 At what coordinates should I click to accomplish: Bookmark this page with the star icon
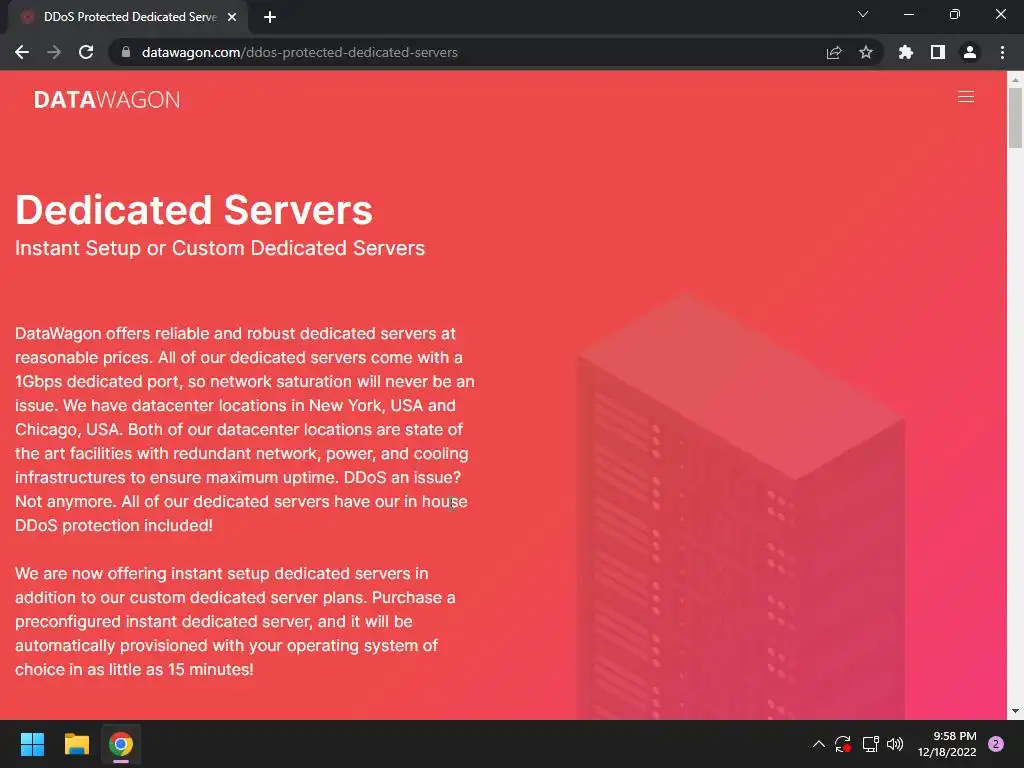tap(866, 52)
